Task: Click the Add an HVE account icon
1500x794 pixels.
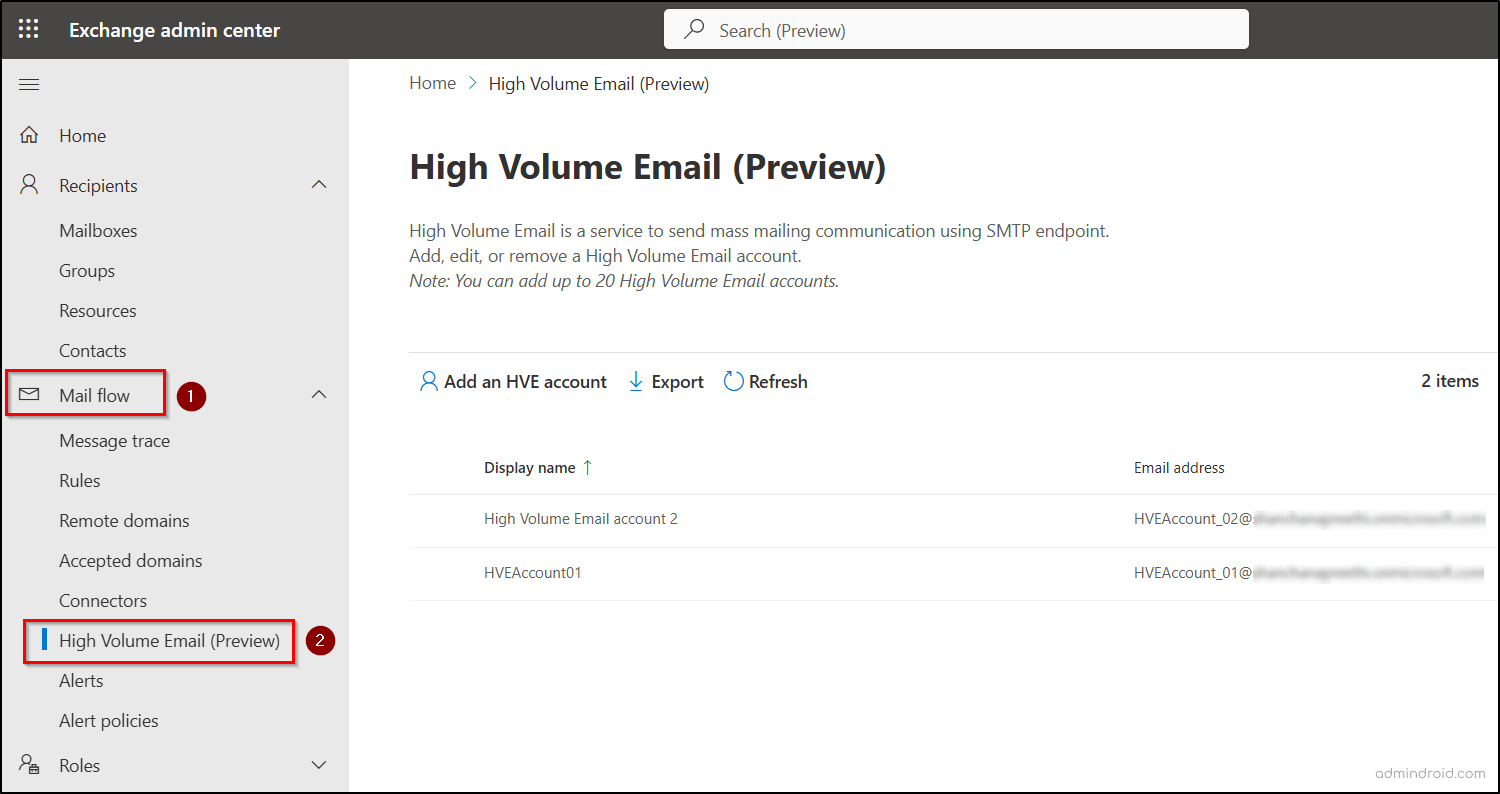Action: (429, 381)
